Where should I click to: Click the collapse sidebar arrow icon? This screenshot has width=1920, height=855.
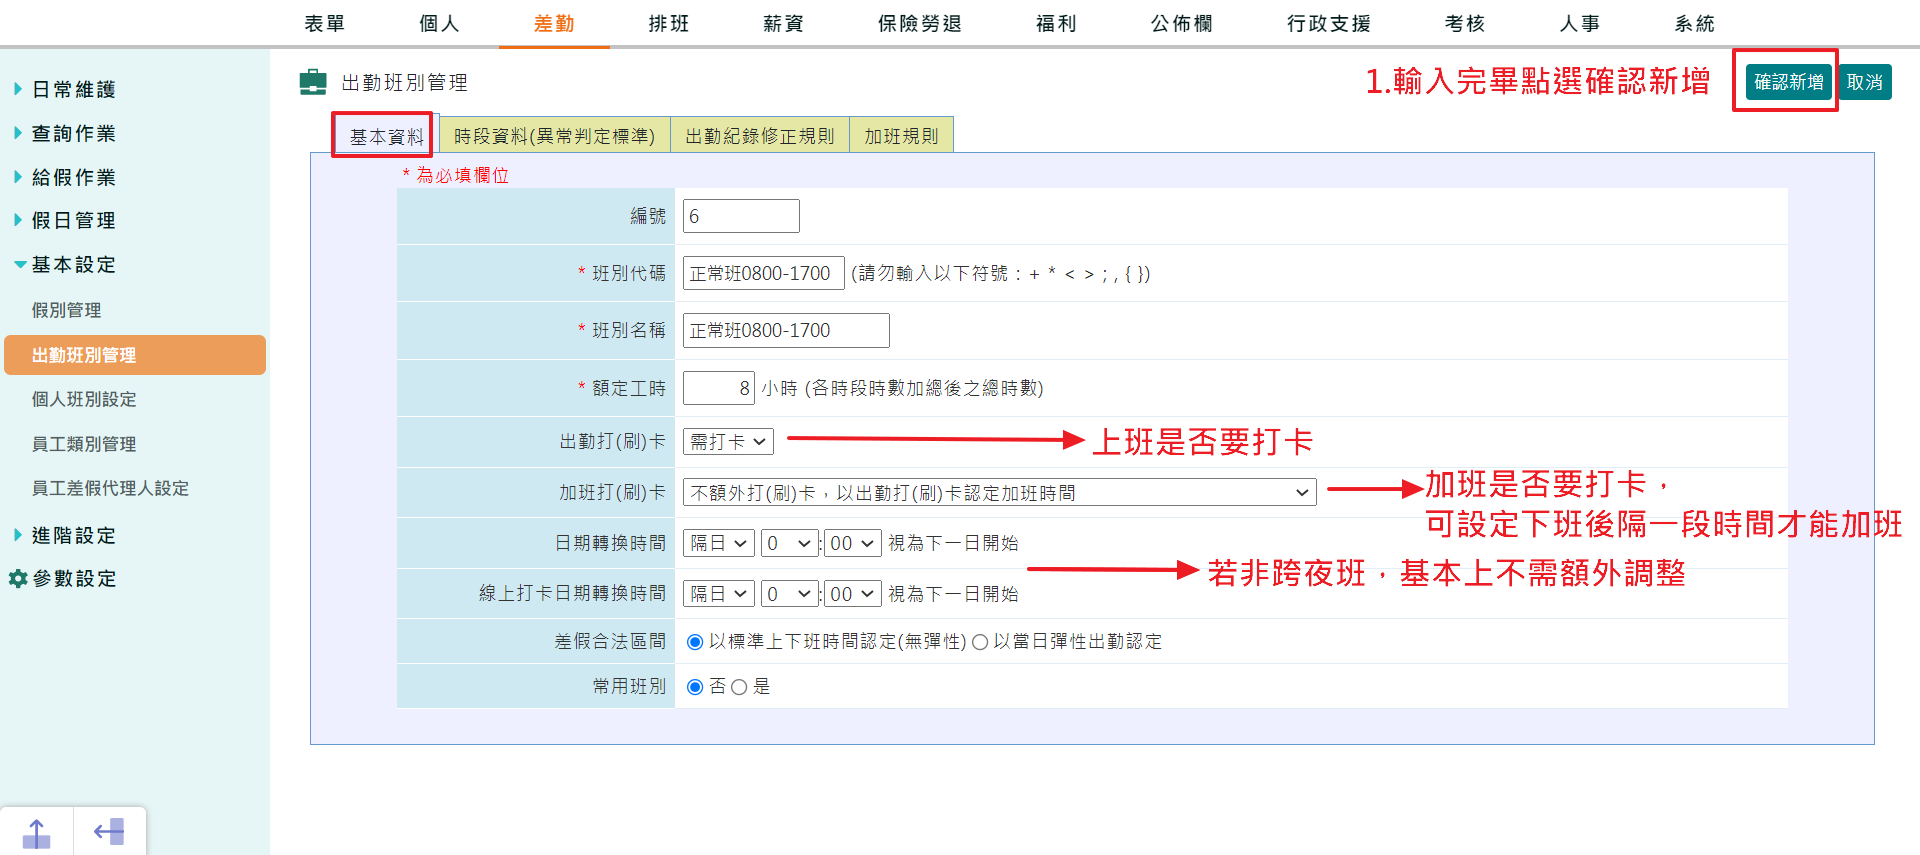tap(109, 832)
